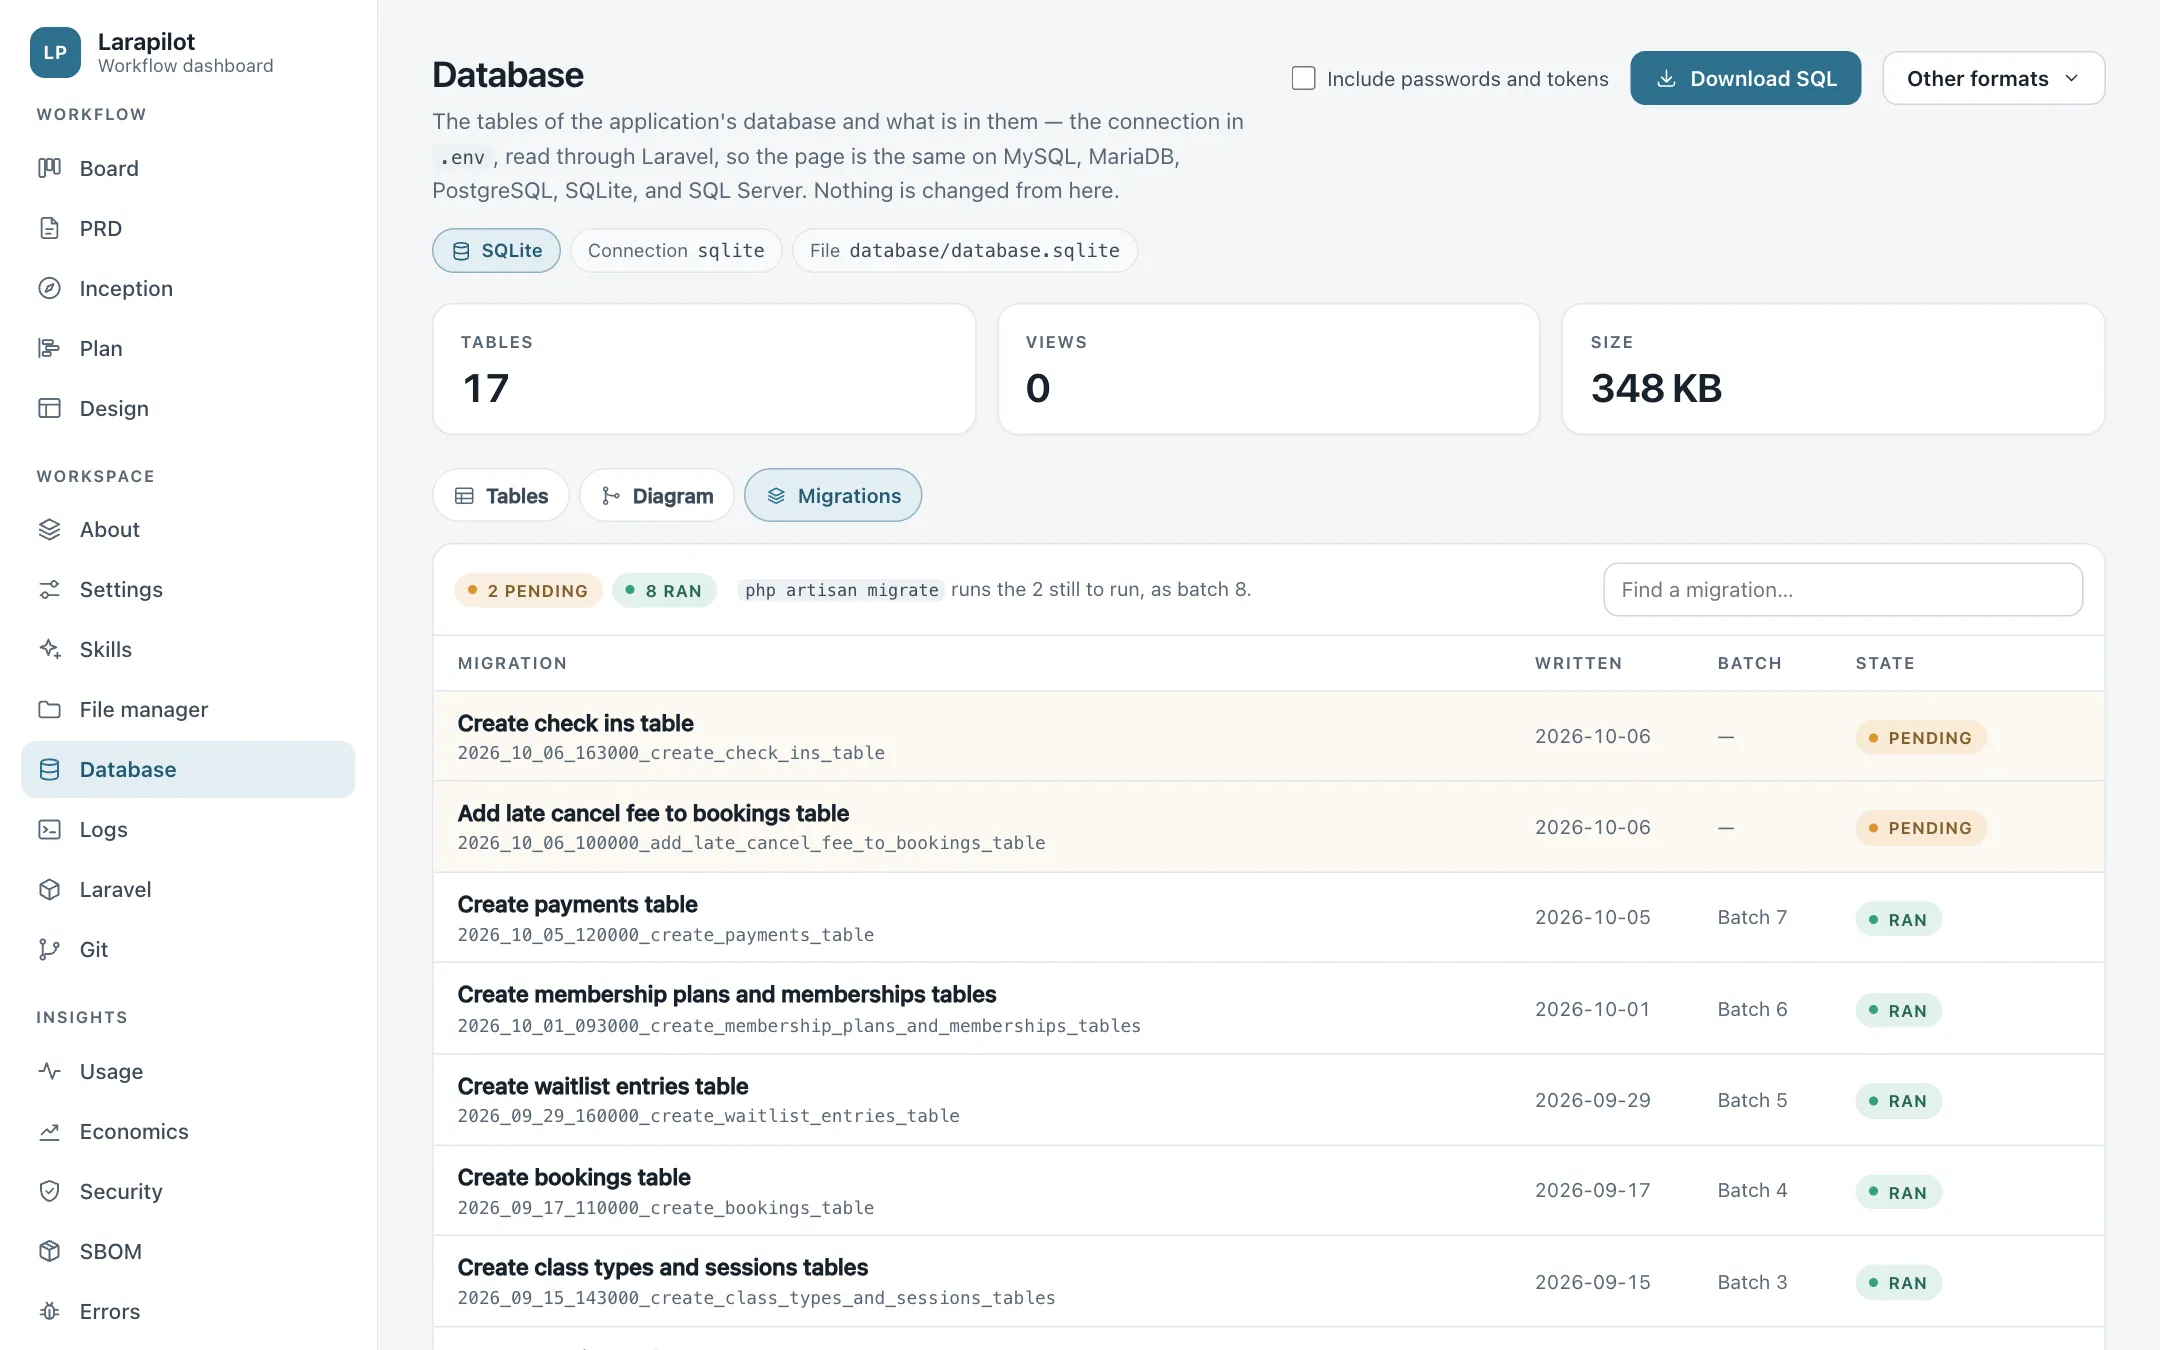
Task: Select the Create payments table migration row
Action: 1268,918
